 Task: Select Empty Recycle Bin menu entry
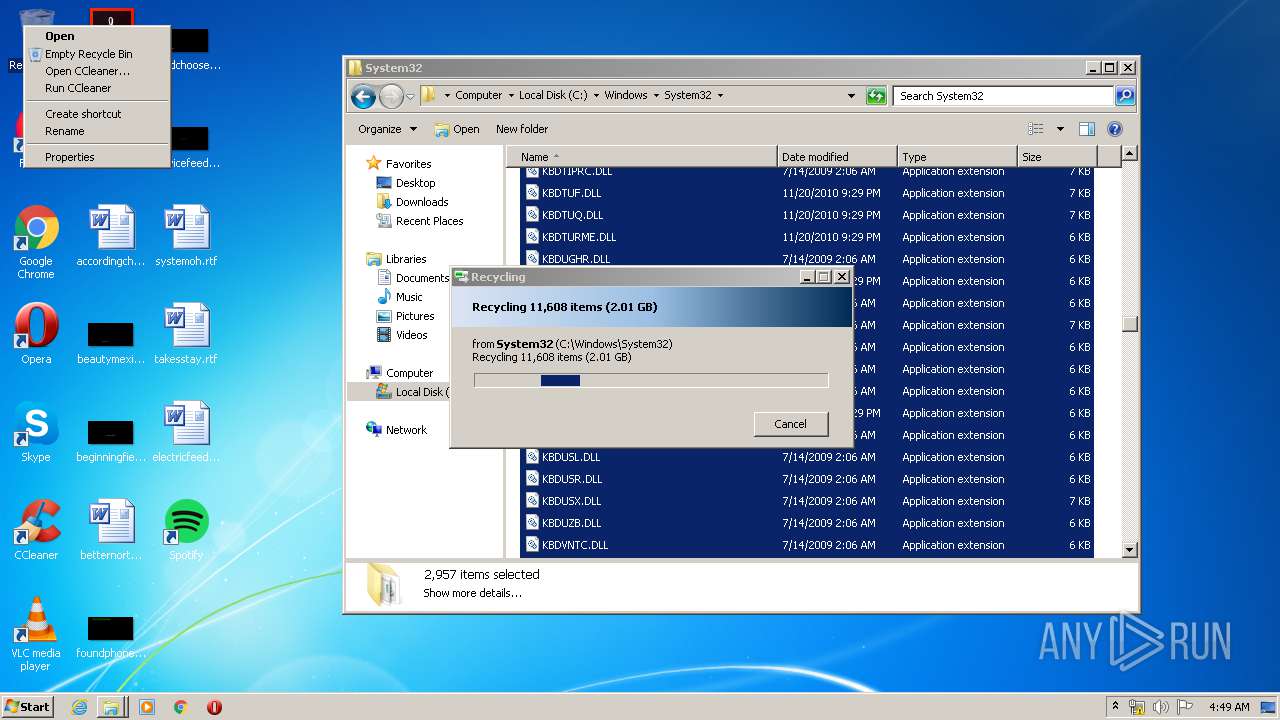point(97,54)
